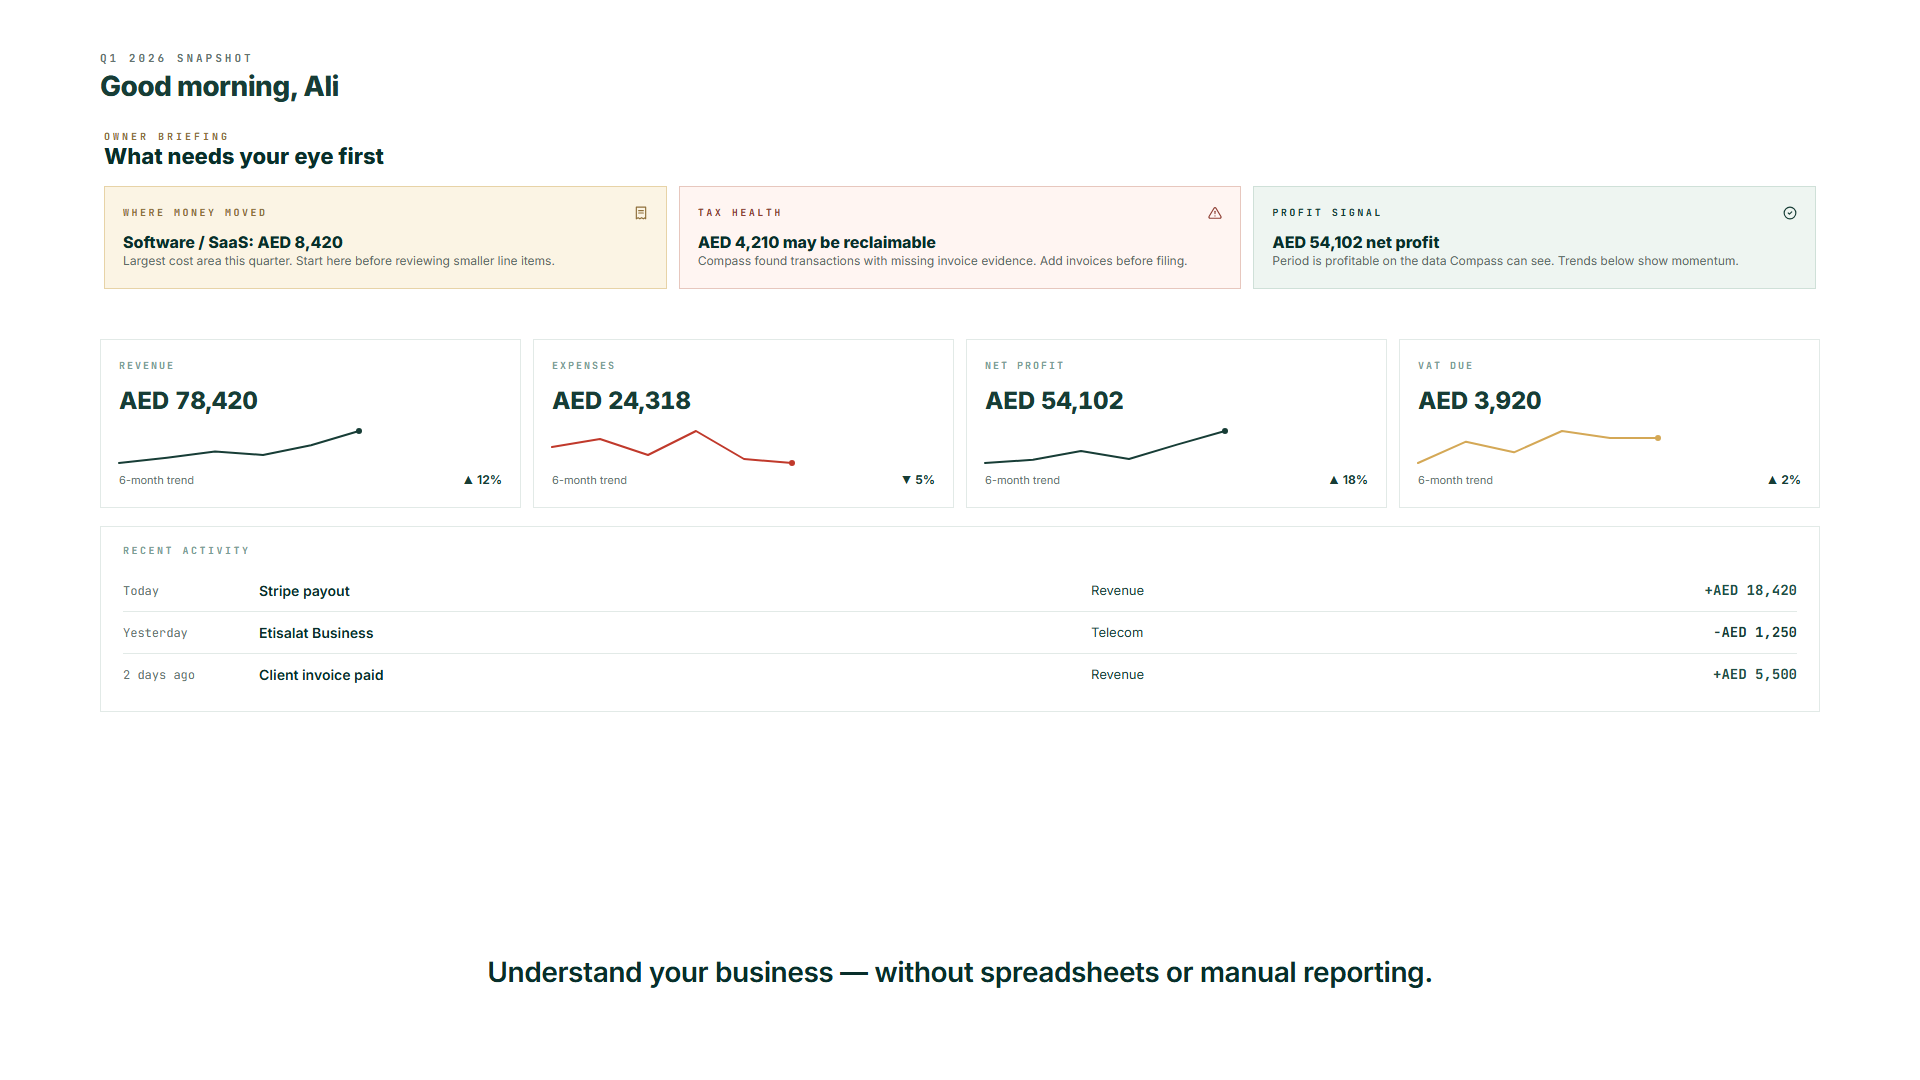Click the Net Profit value AED 54,102
This screenshot has width=1920, height=1080.
pyautogui.click(x=1054, y=401)
